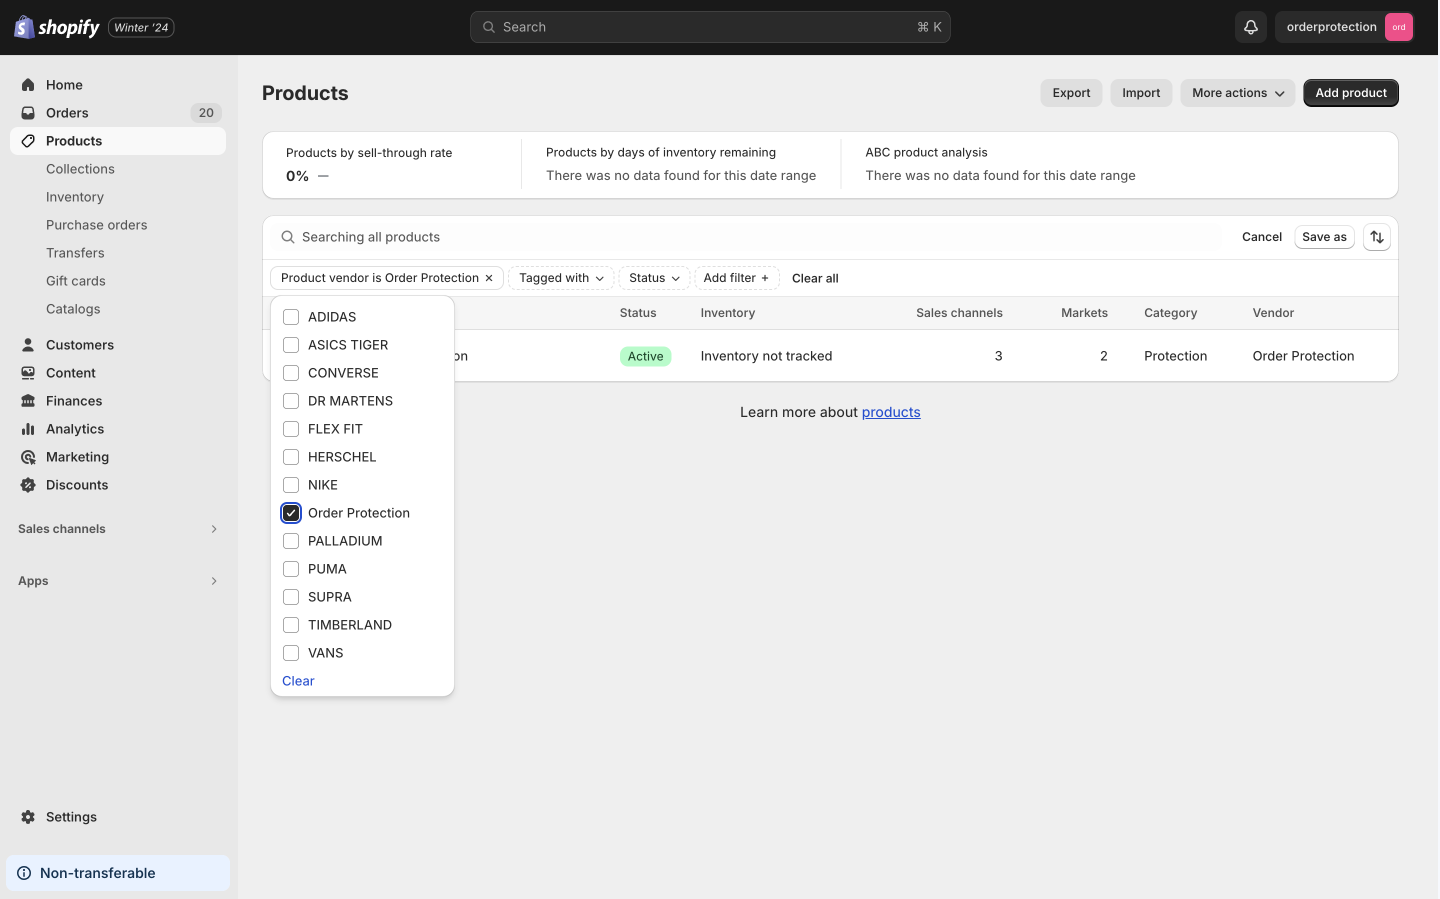This screenshot has width=1440, height=899.
Task: Open the Tagged with filter dropdown
Action: (561, 278)
